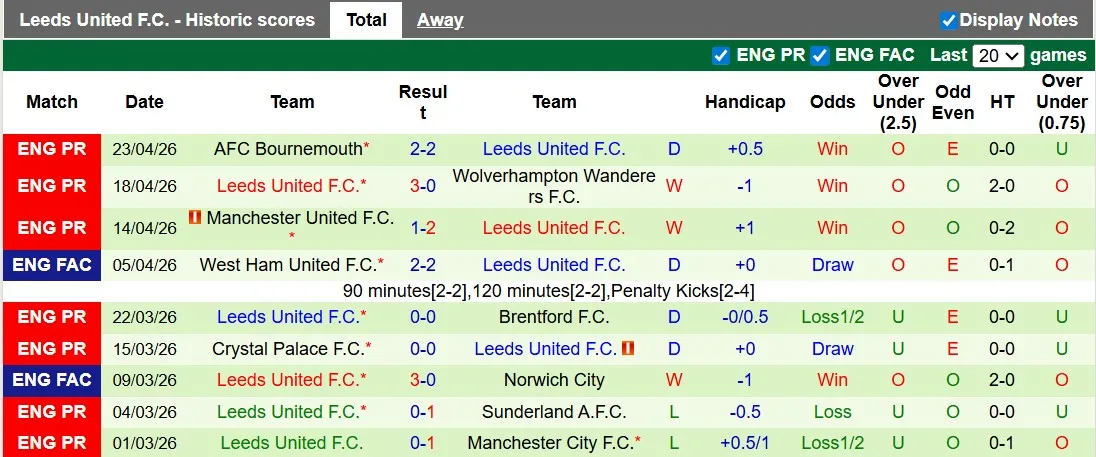1096x457 pixels.
Task: Open AFC Bournemouth team link
Action: (288, 149)
